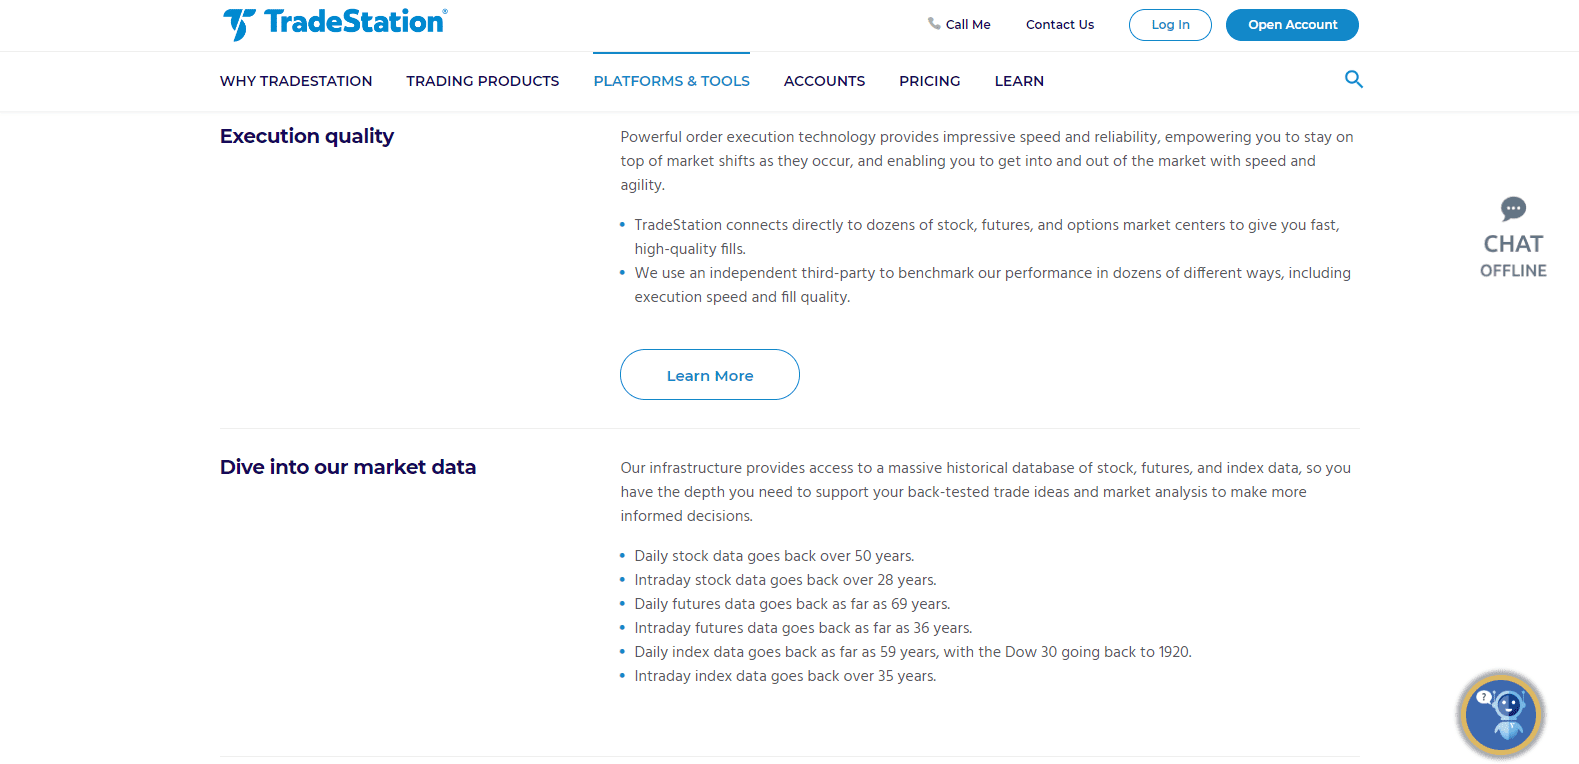Click the CHAT OFFLINE label
The image size is (1579, 764).
(x=1513, y=256)
